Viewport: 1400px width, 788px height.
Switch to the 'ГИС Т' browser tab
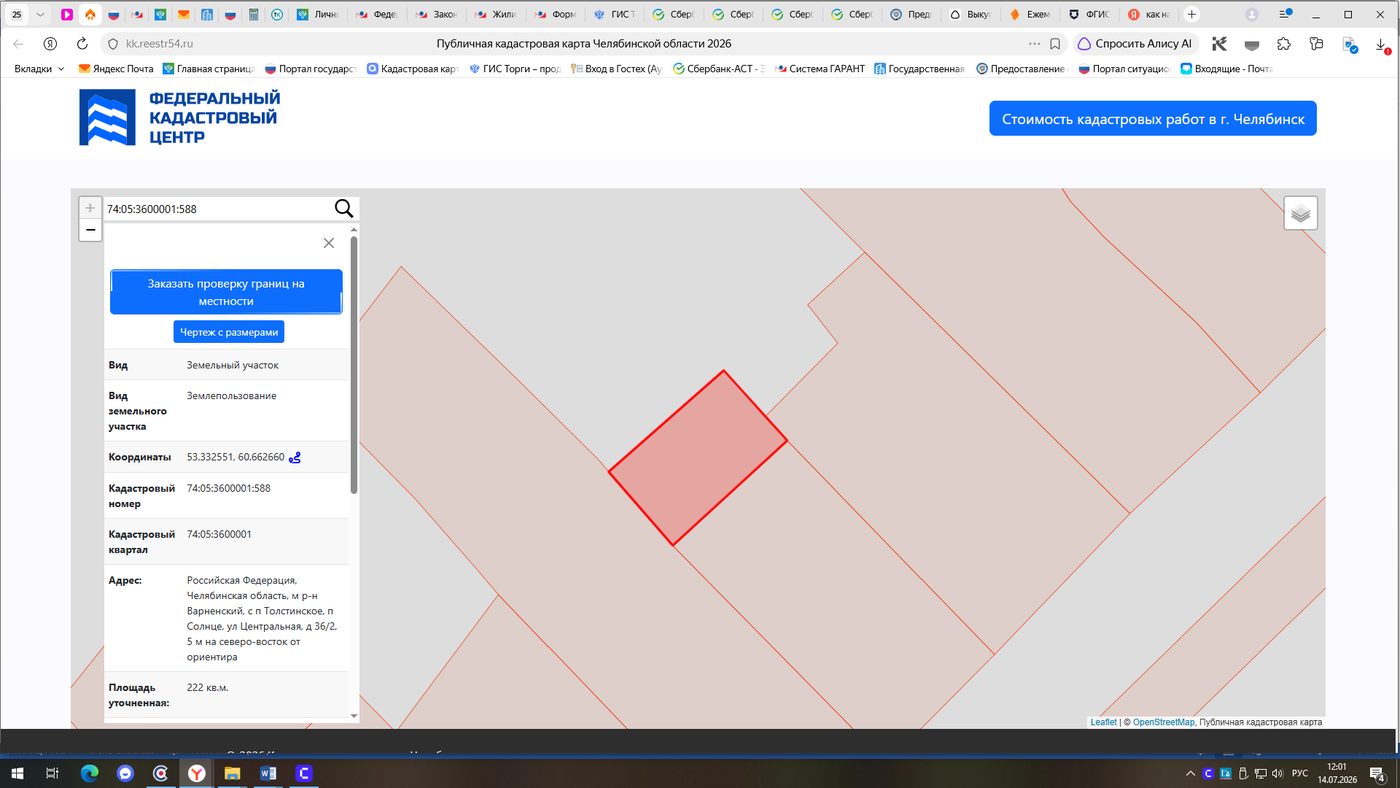614,15
